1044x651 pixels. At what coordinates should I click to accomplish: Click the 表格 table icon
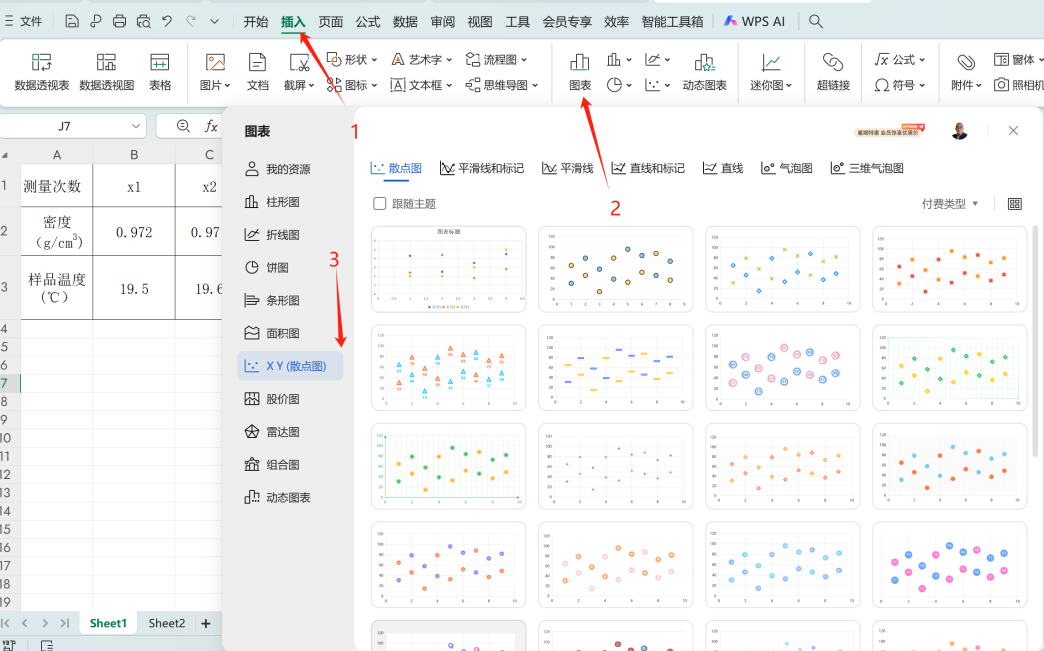point(159,72)
